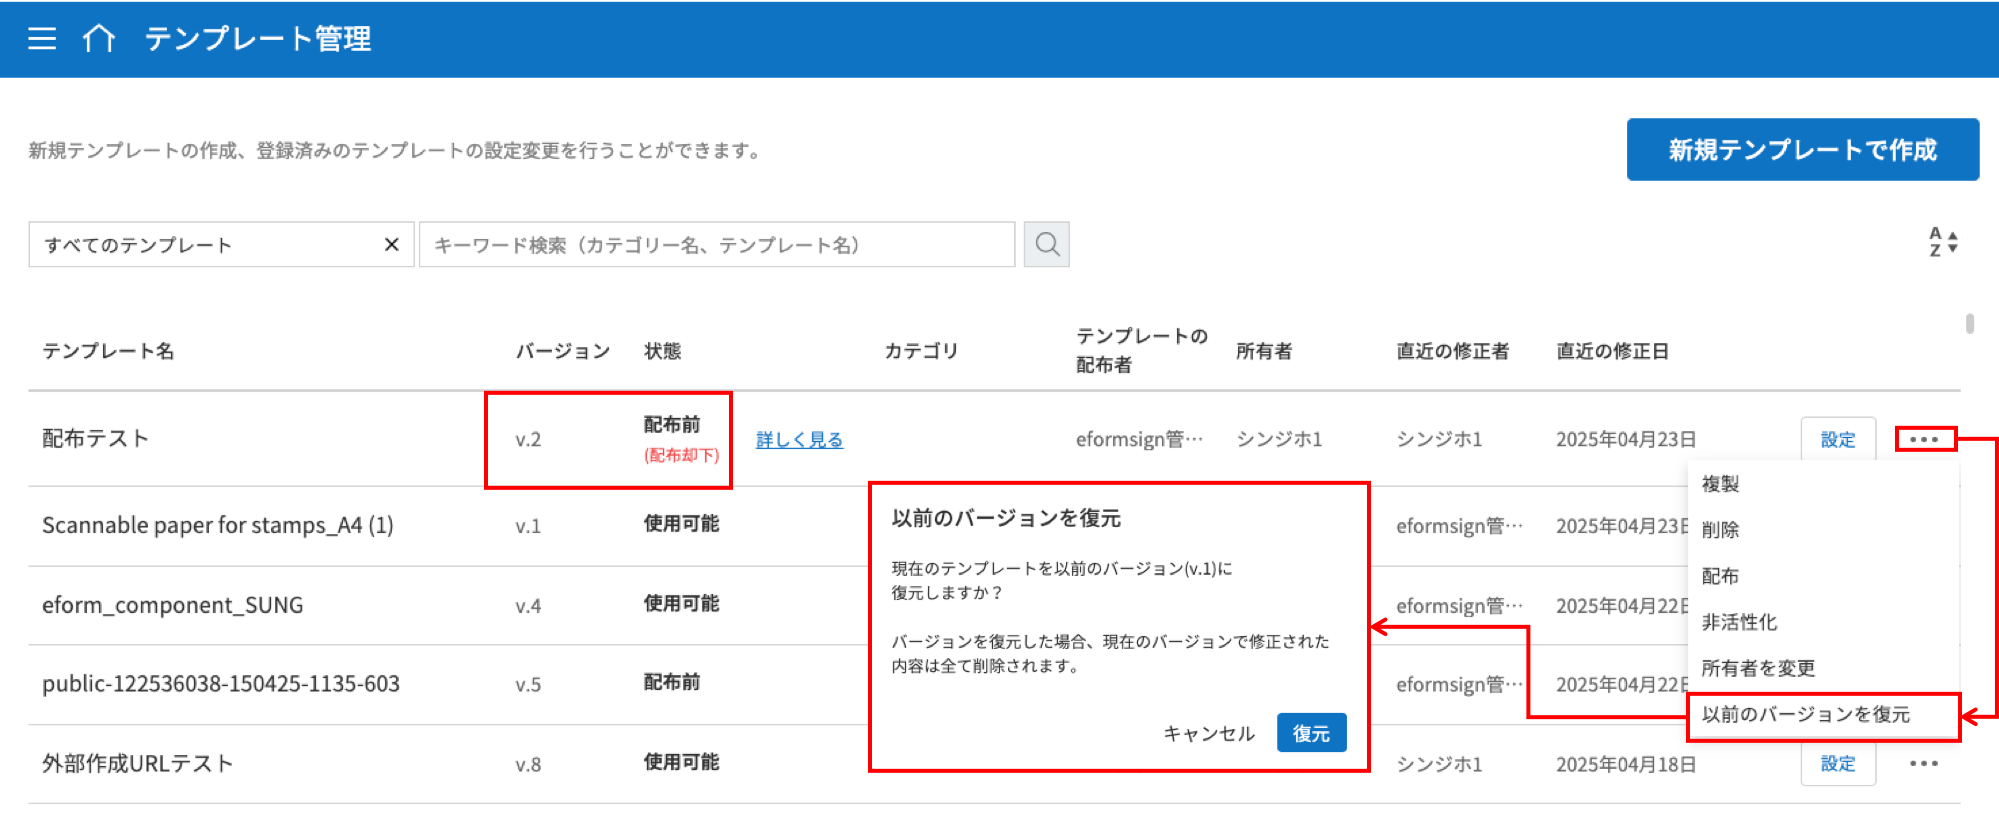
Task: Open more options for 配布テスト row
Action: click(1924, 440)
